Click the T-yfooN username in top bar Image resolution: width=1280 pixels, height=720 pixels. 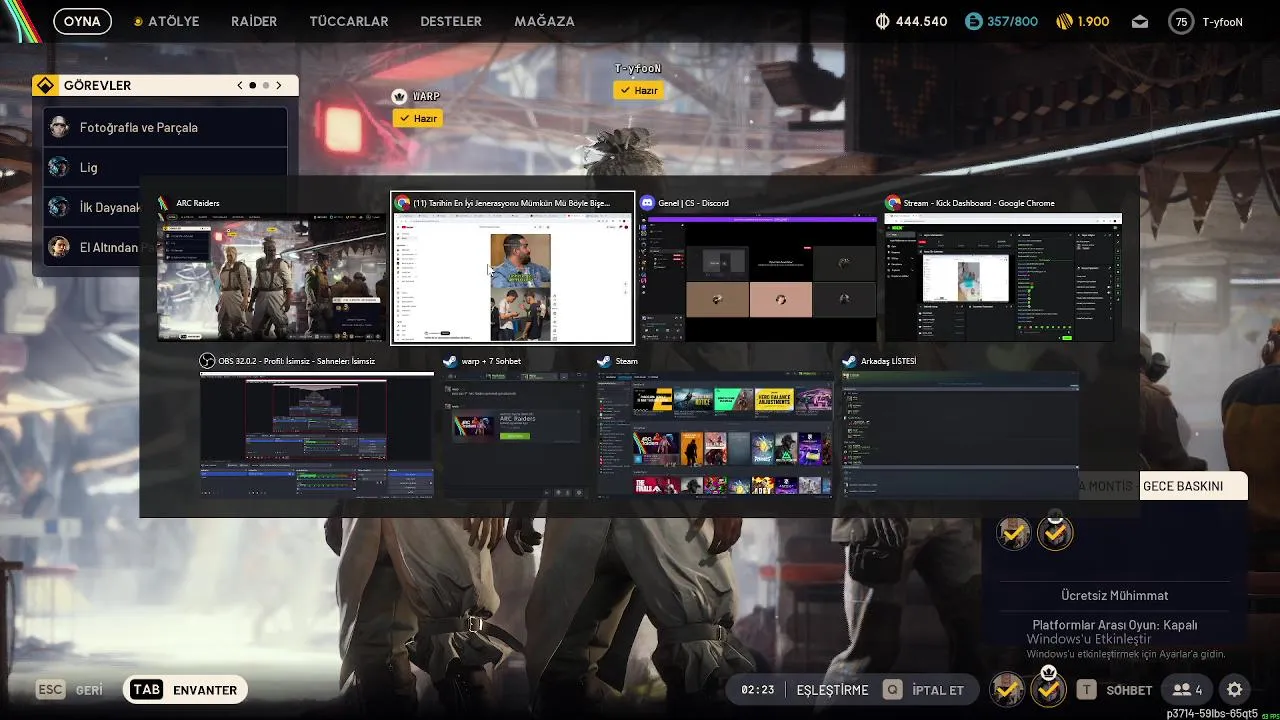tap(1222, 21)
